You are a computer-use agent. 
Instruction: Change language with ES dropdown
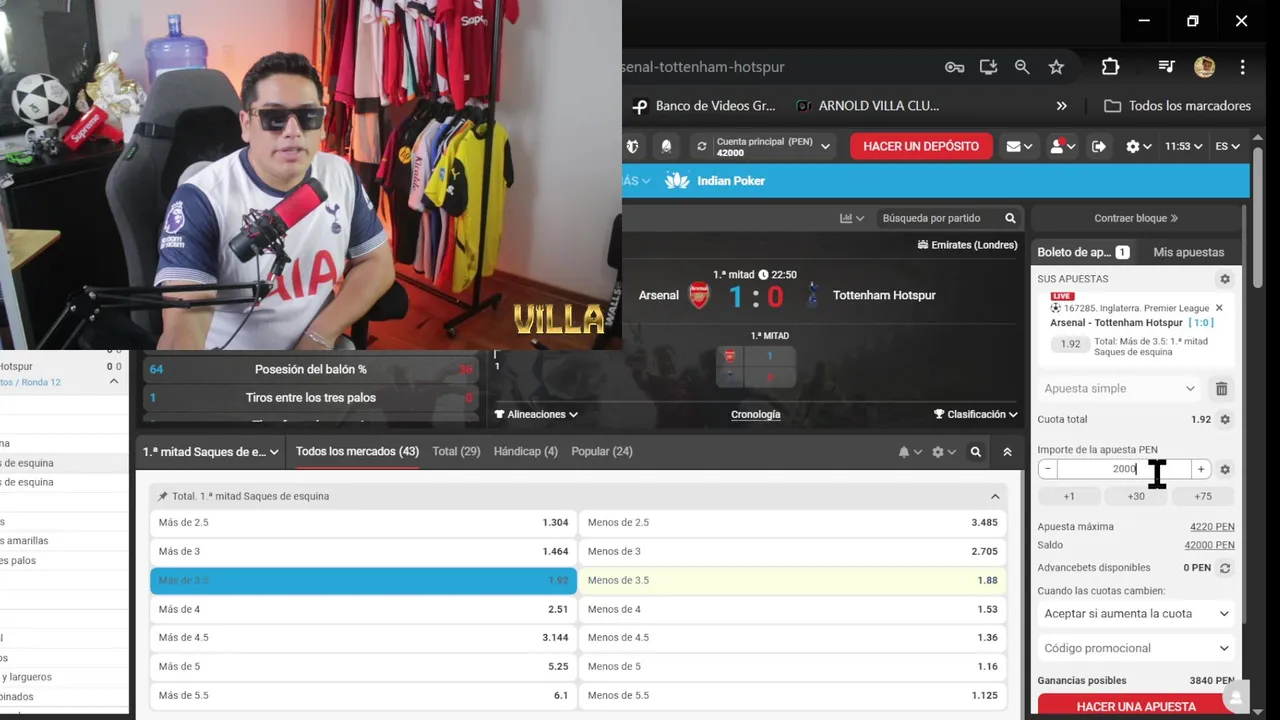(x=1227, y=146)
